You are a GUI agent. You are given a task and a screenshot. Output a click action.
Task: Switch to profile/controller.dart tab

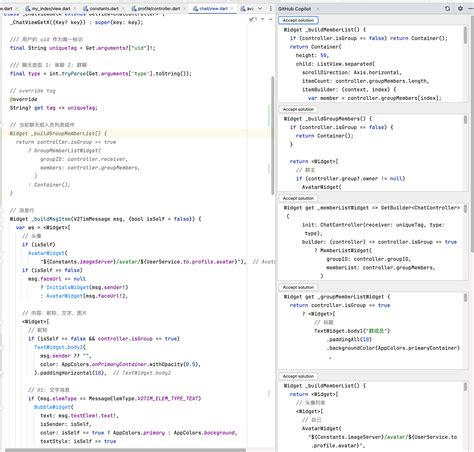[159, 8]
